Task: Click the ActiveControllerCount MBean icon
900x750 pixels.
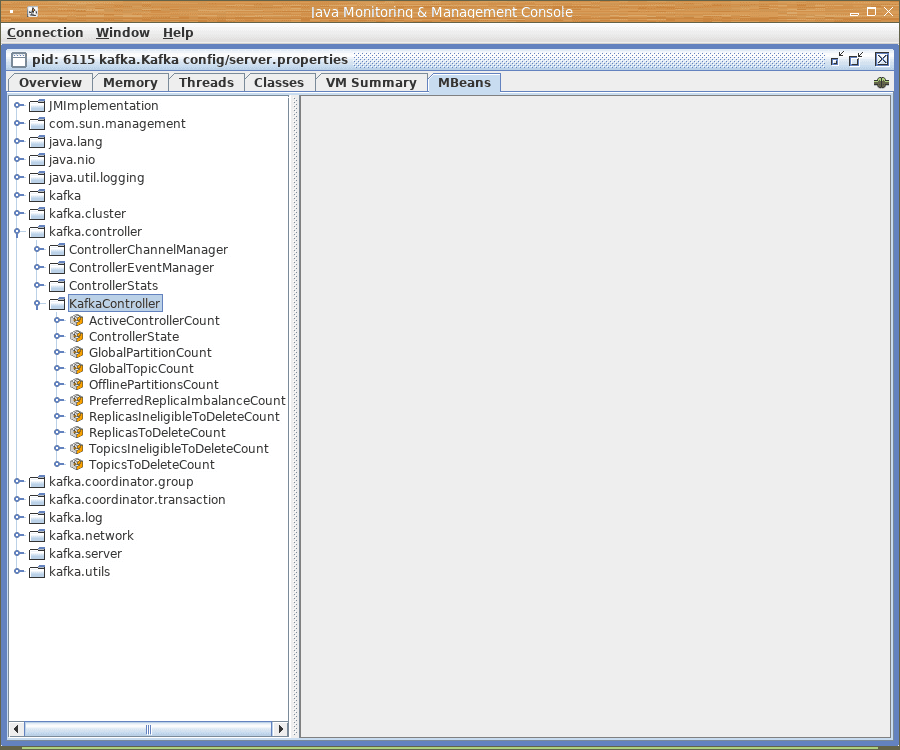Action: click(76, 320)
